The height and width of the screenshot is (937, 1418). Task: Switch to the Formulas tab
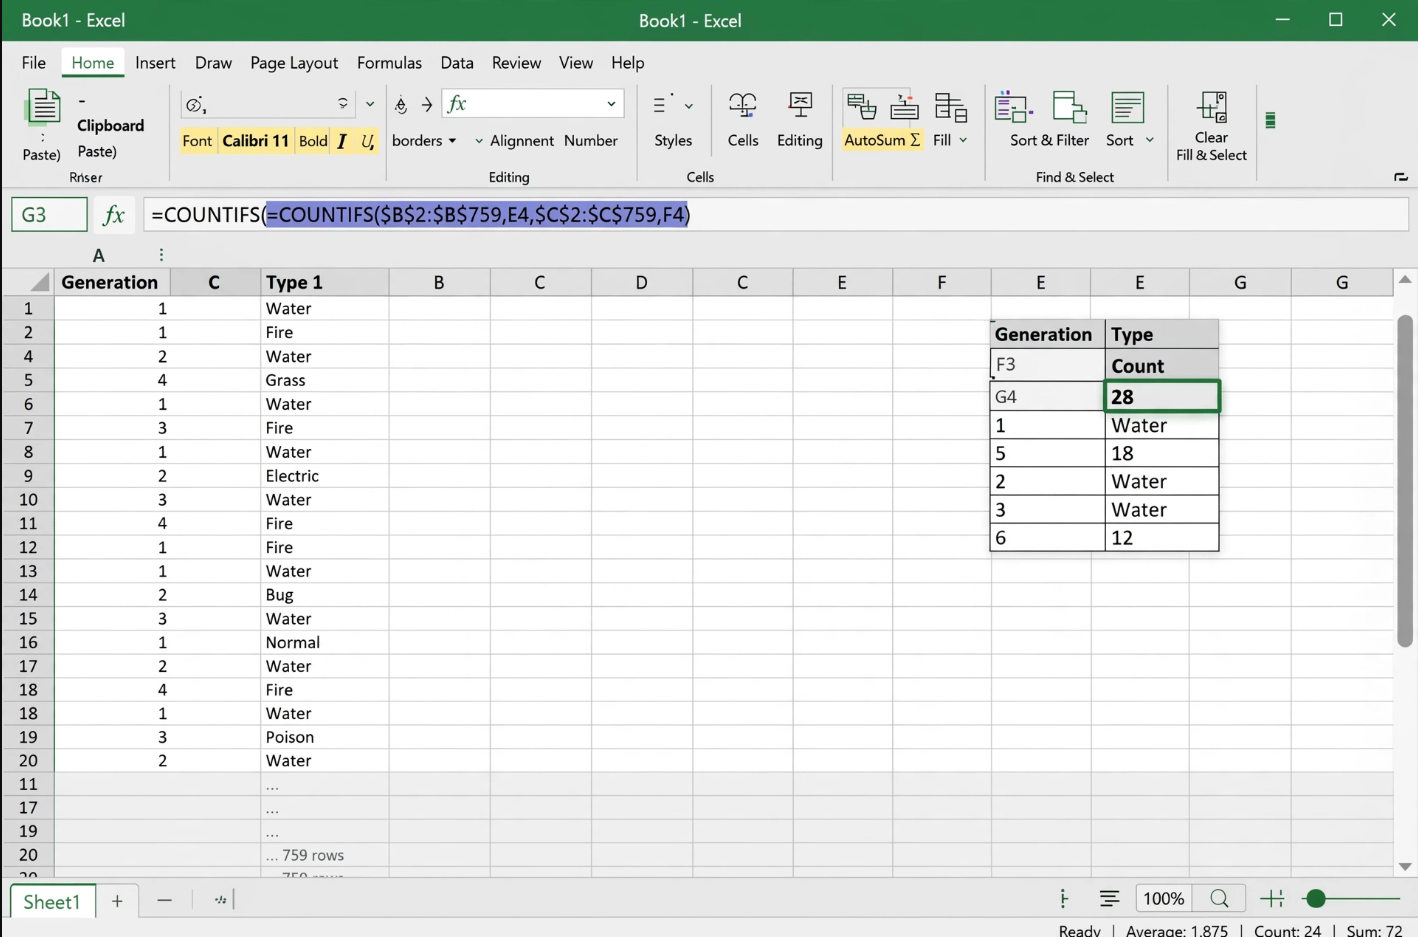(389, 62)
